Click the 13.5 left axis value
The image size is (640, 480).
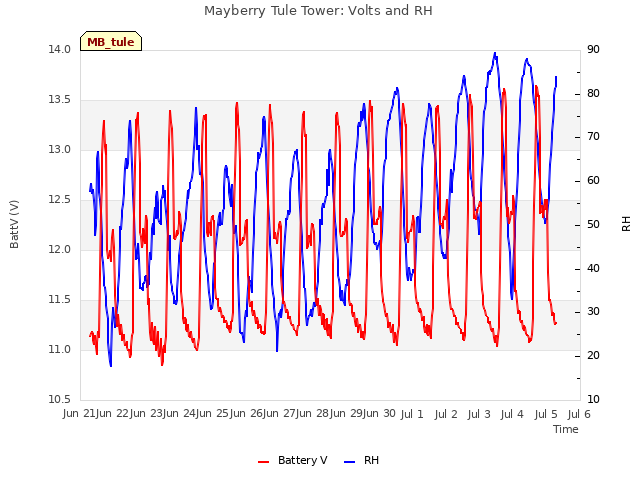click(60, 100)
